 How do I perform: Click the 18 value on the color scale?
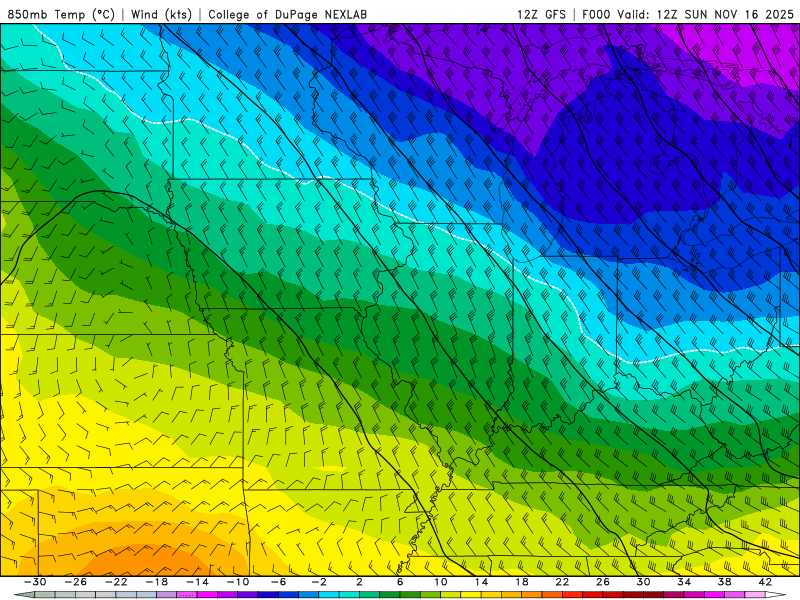click(x=521, y=582)
